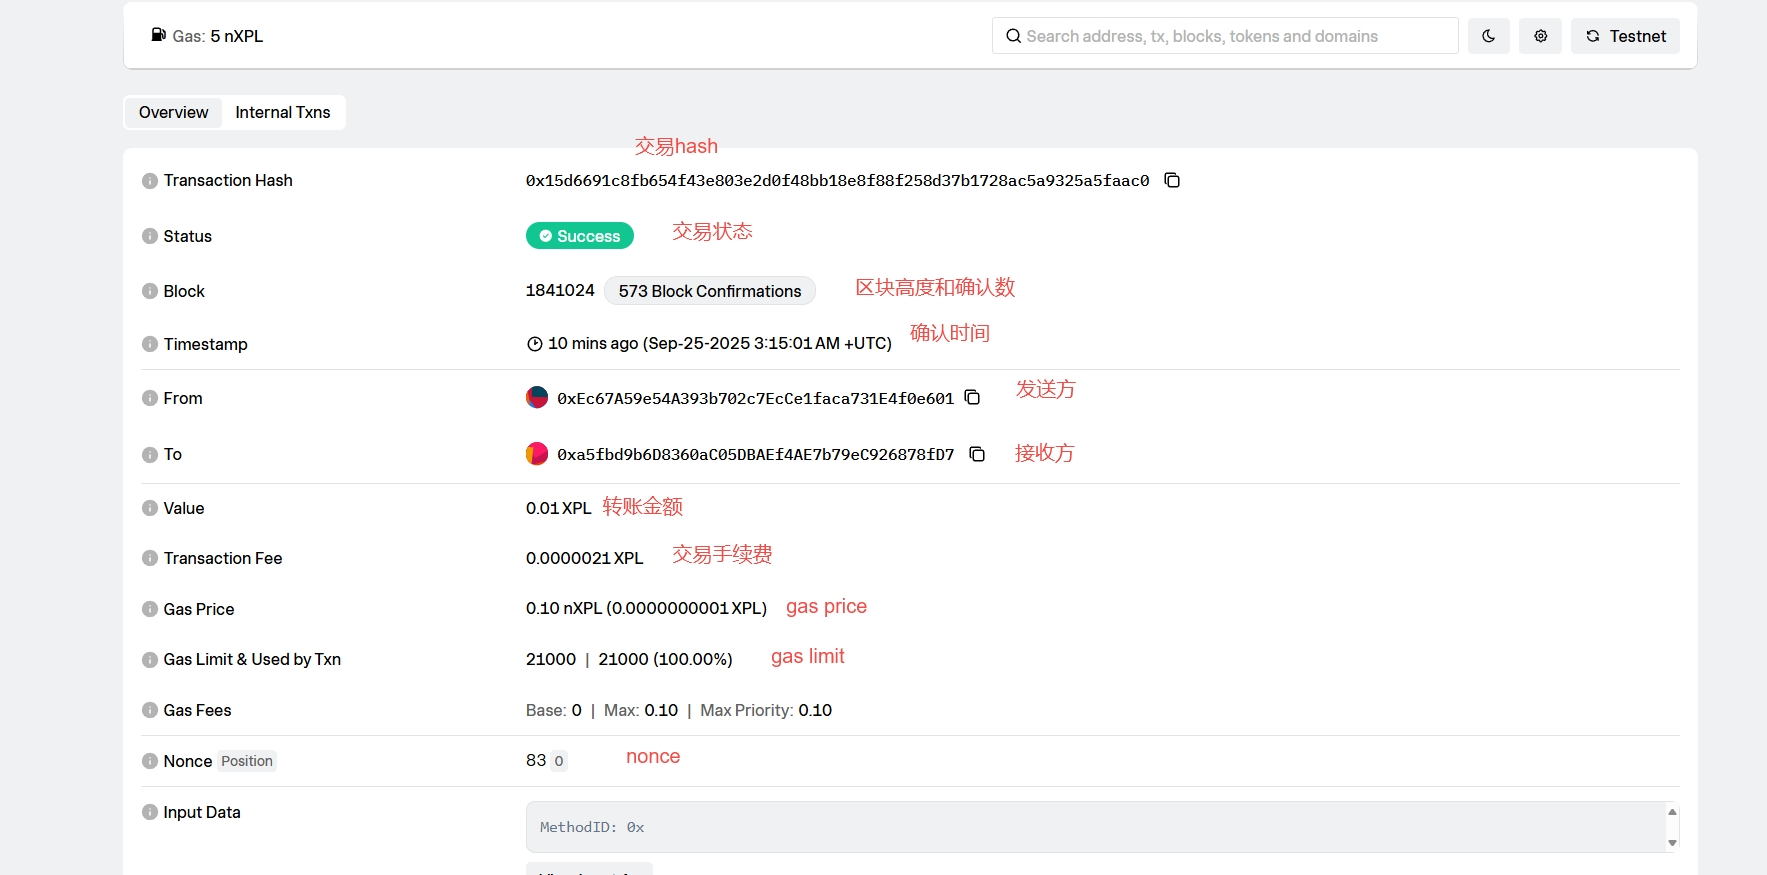
Task: Click the From address identicon avatar
Action: (x=537, y=398)
